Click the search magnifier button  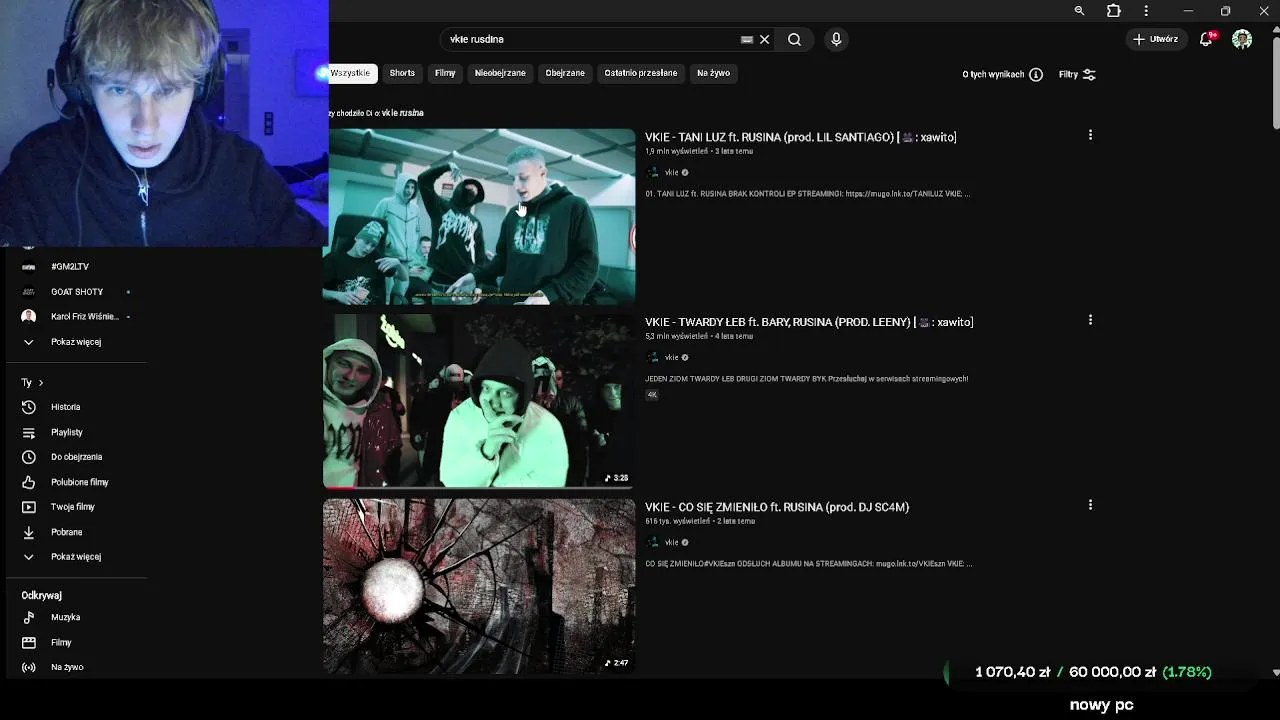(x=794, y=39)
